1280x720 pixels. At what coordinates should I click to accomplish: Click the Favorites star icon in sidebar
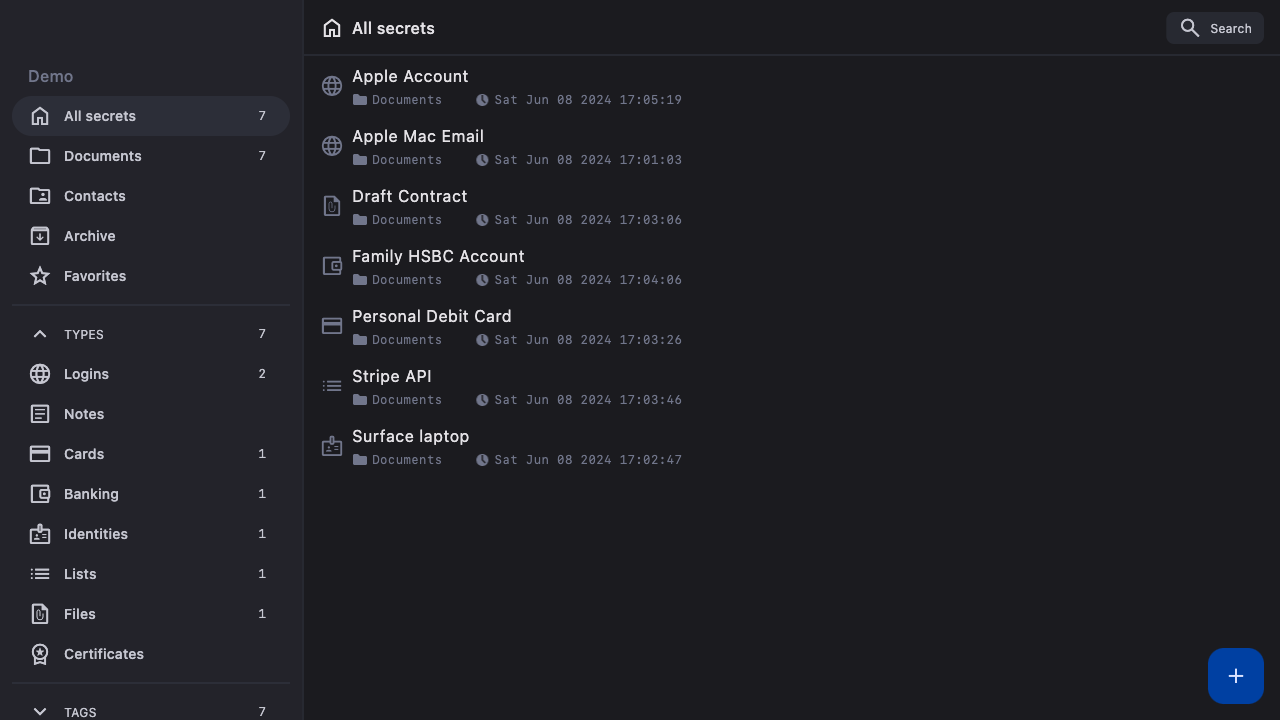coord(40,276)
